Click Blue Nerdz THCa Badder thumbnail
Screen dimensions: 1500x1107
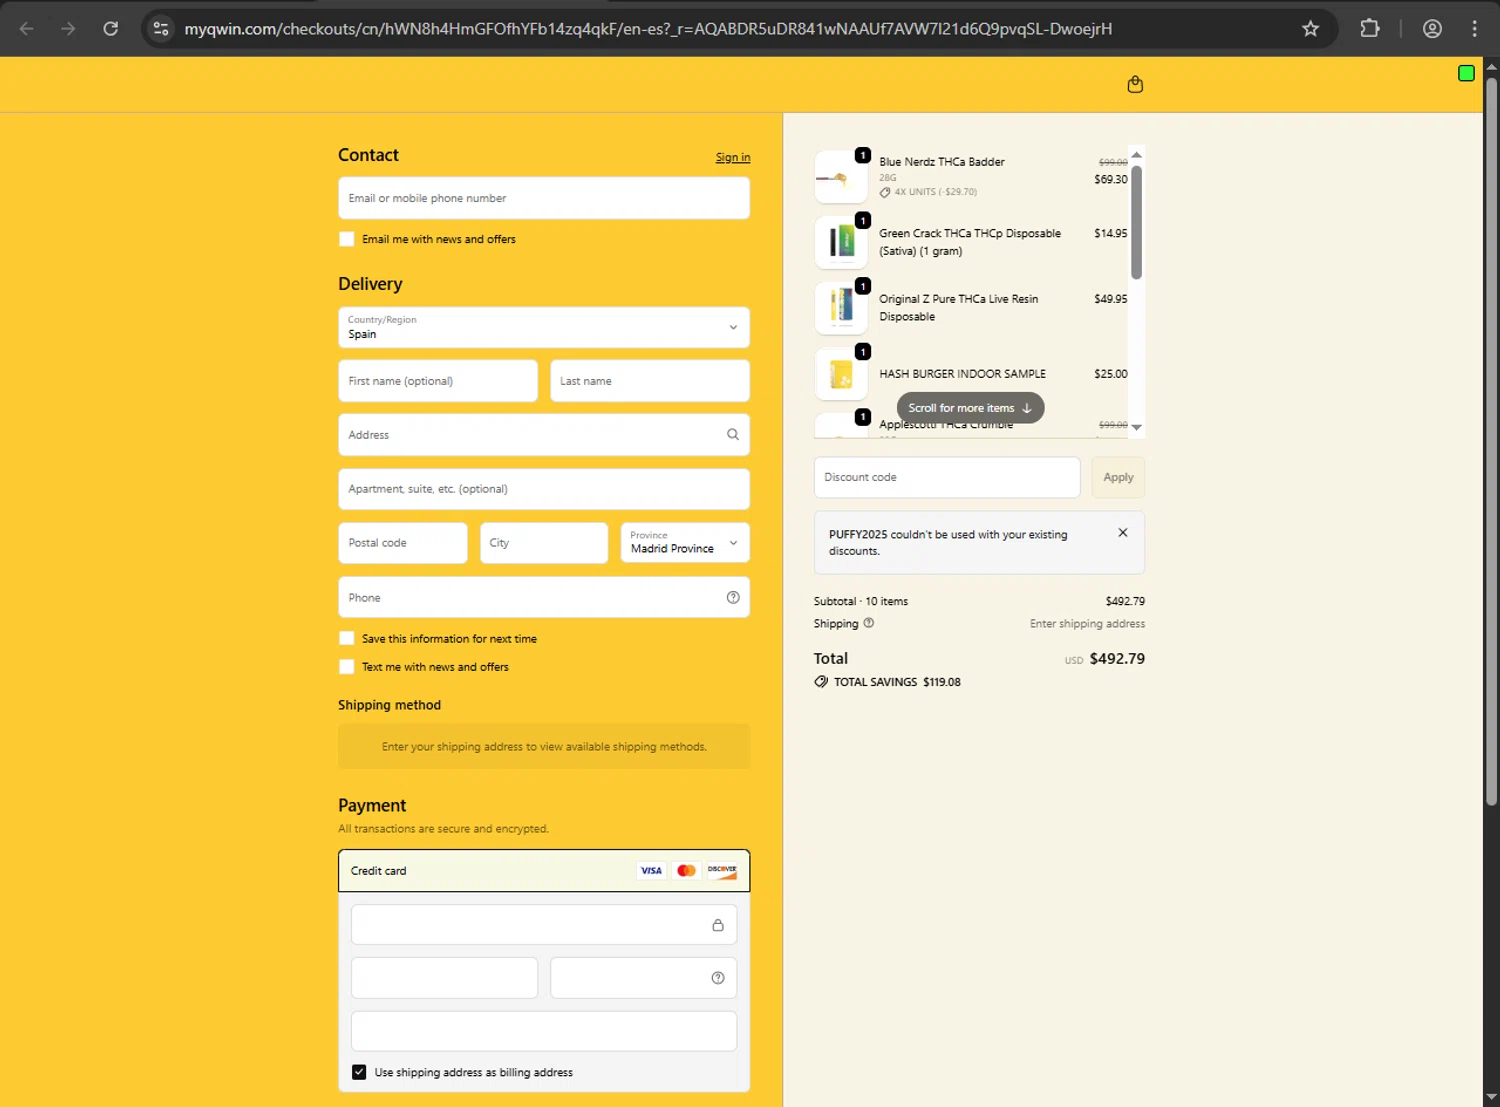tap(841, 177)
